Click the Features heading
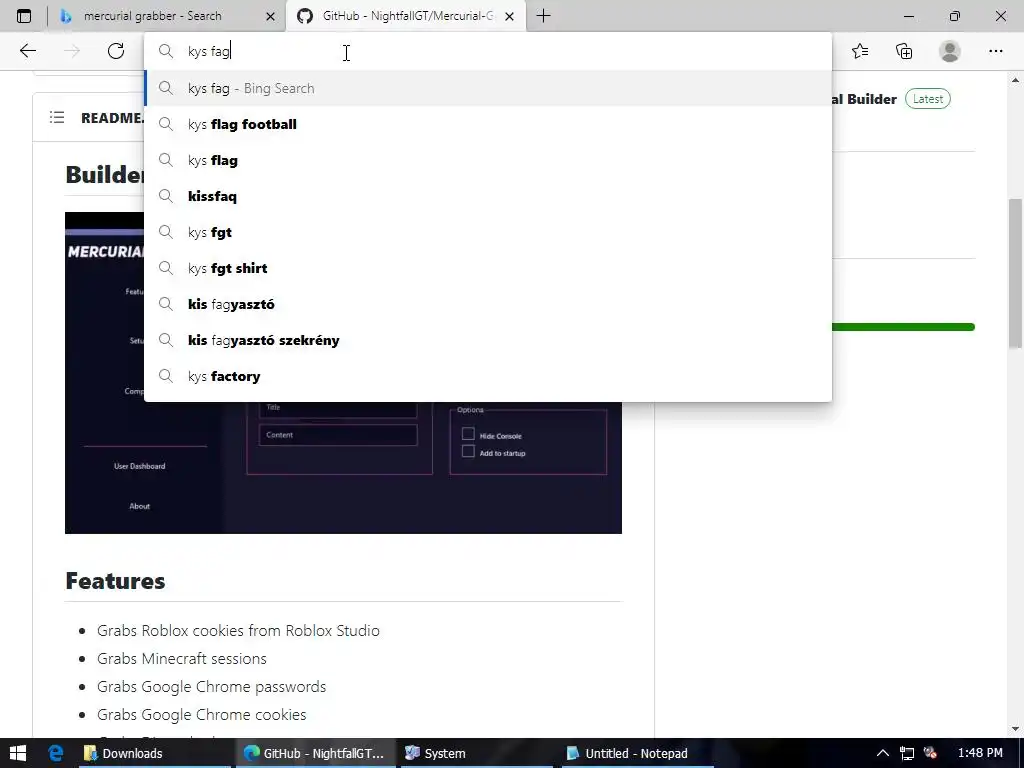This screenshot has width=1024, height=768. click(115, 581)
